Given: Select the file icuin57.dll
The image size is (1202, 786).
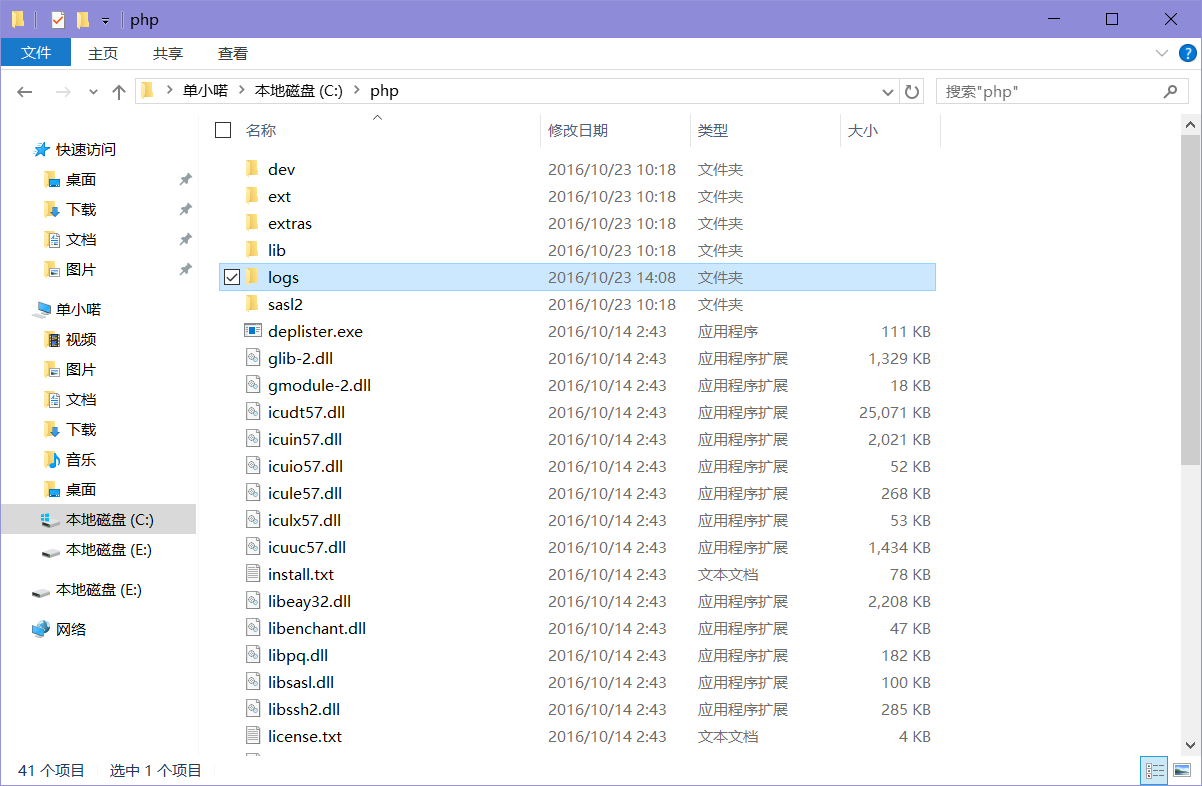Looking at the screenshot, I should [x=304, y=439].
